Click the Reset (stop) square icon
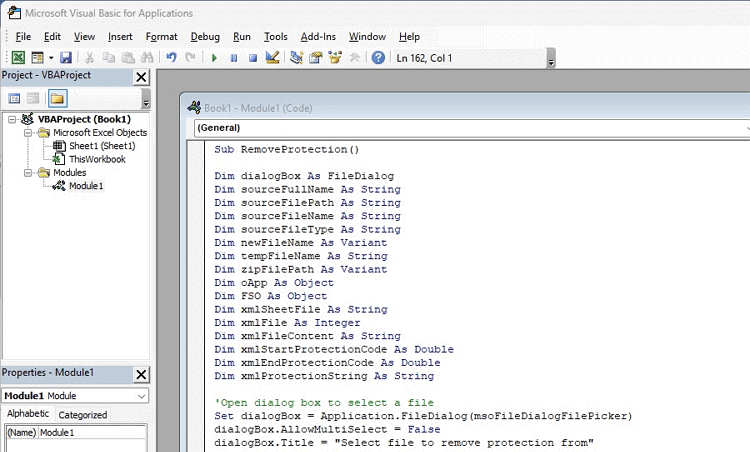 [x=253, y=58]
